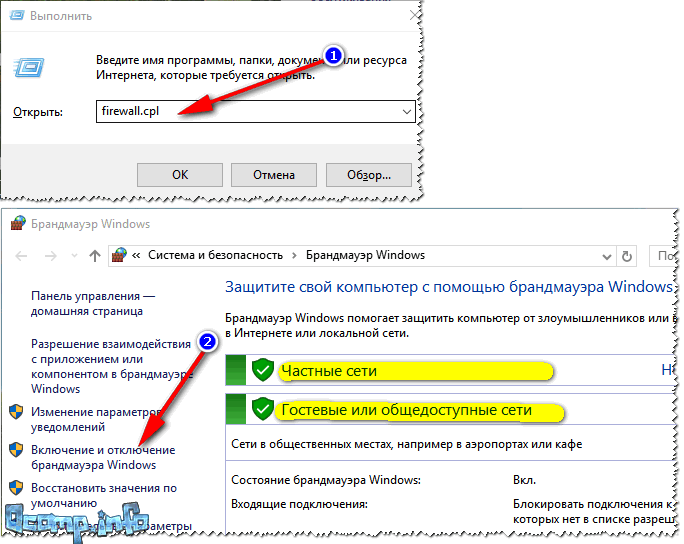Click shield icon beside Включение и отключение
Image resolution: width=684 pixels, height=544 pixels.
pyautogui.click(x=16, y=450)
